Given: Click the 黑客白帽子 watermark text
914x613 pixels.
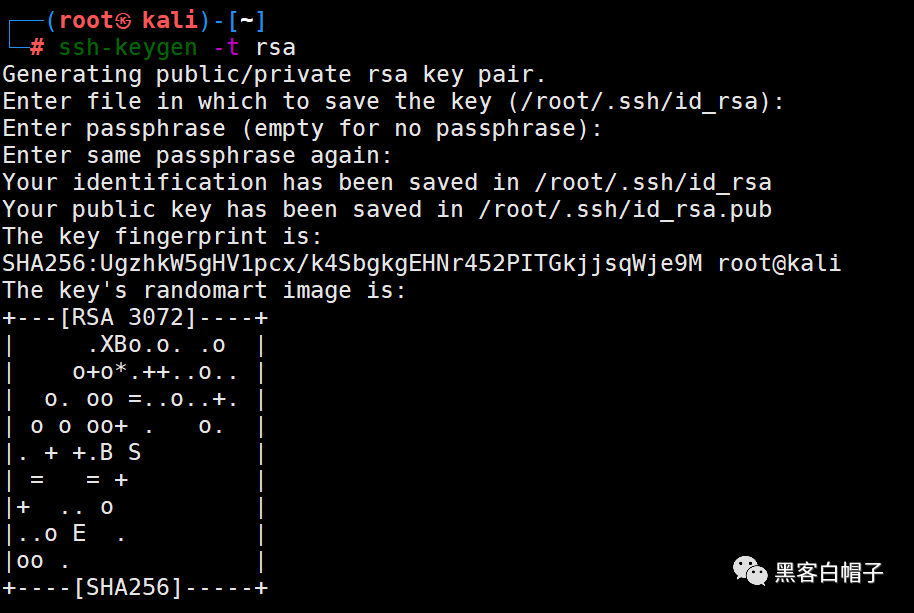Looking at the screenshot, I should point(829,573).
